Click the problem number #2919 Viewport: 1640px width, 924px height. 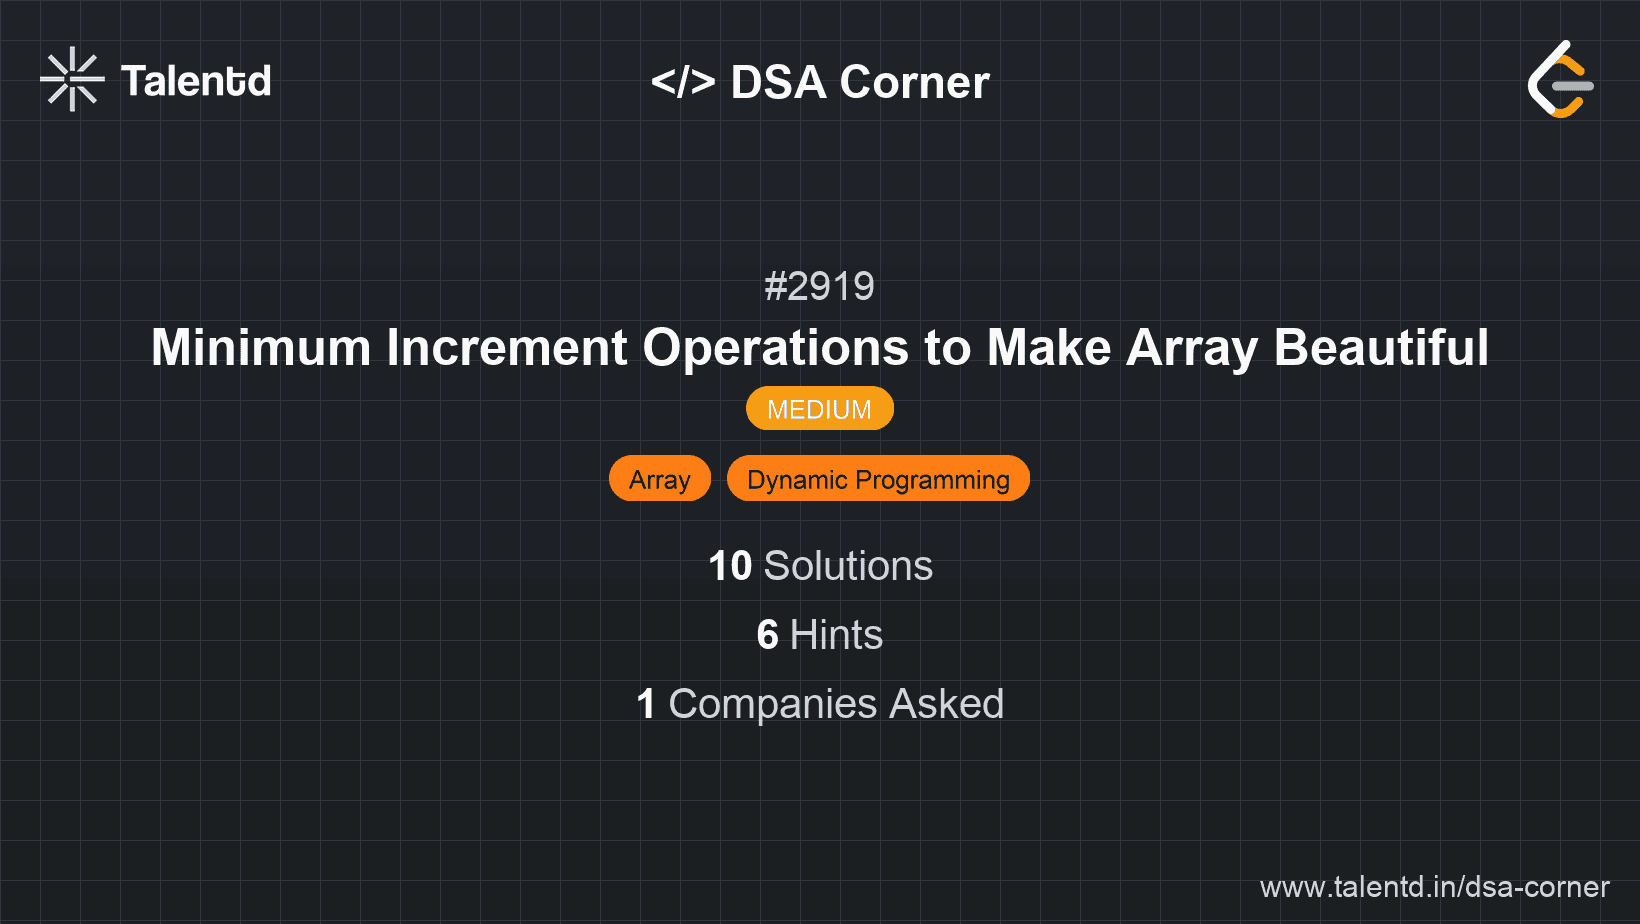[x=819, y=286]
